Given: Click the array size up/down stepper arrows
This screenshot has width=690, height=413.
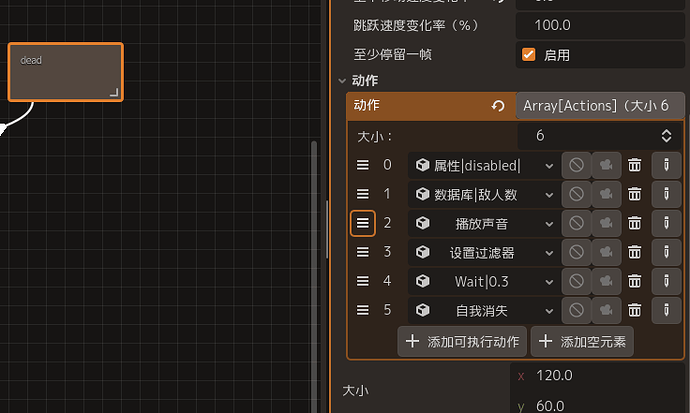Looking at the screenshot, I should pos(666,135).
